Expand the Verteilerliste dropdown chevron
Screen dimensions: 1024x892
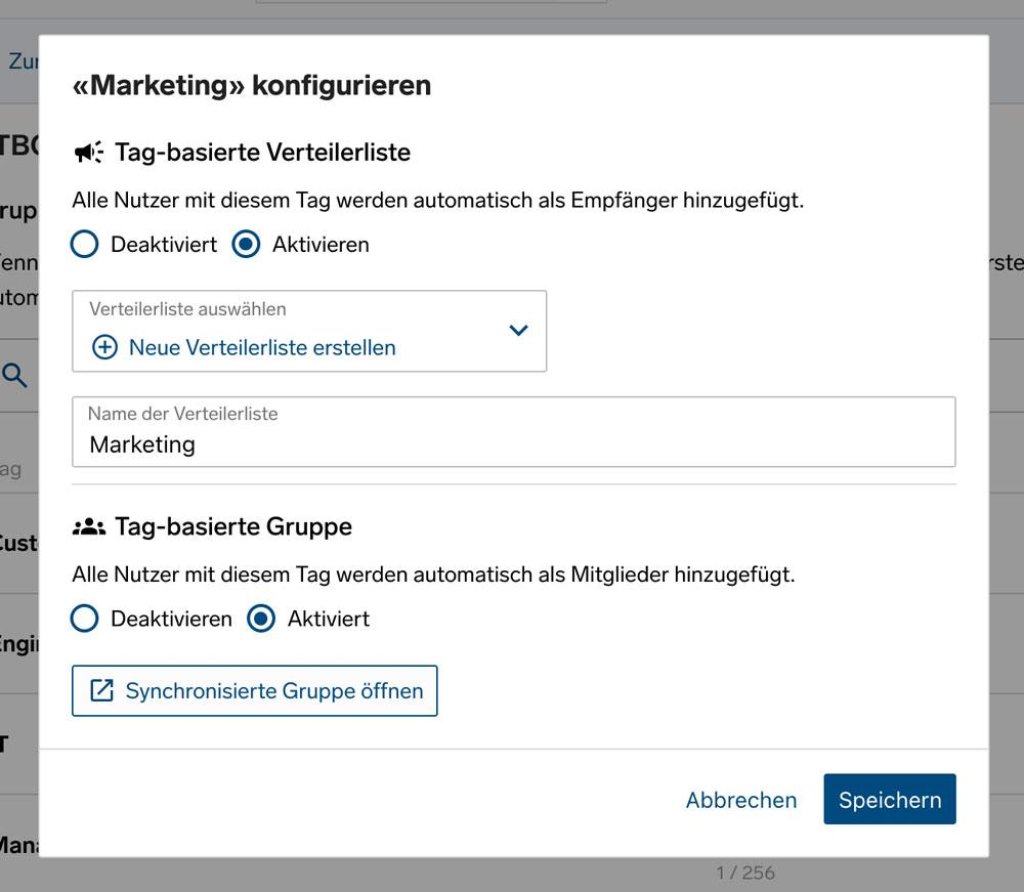[x=518, y=330]
